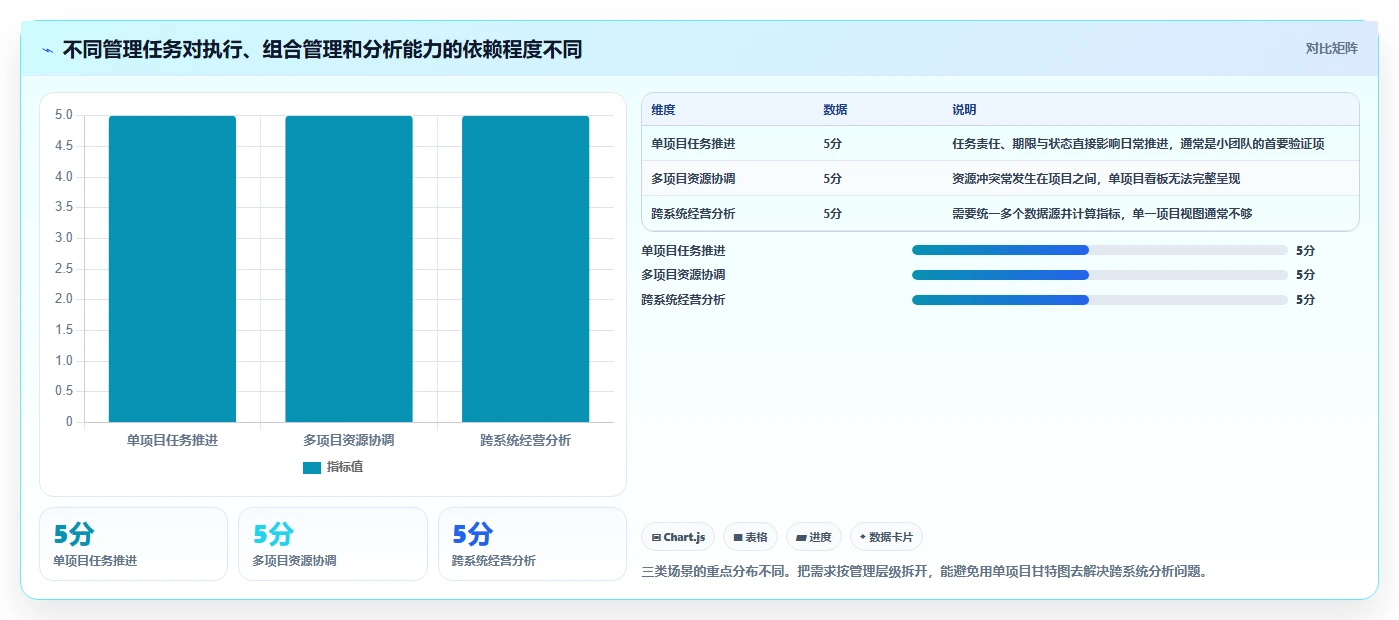The width and height of the screenshot is (1399, 620).
Task: Click the 数据 table column header
Action: click(835, 110)
